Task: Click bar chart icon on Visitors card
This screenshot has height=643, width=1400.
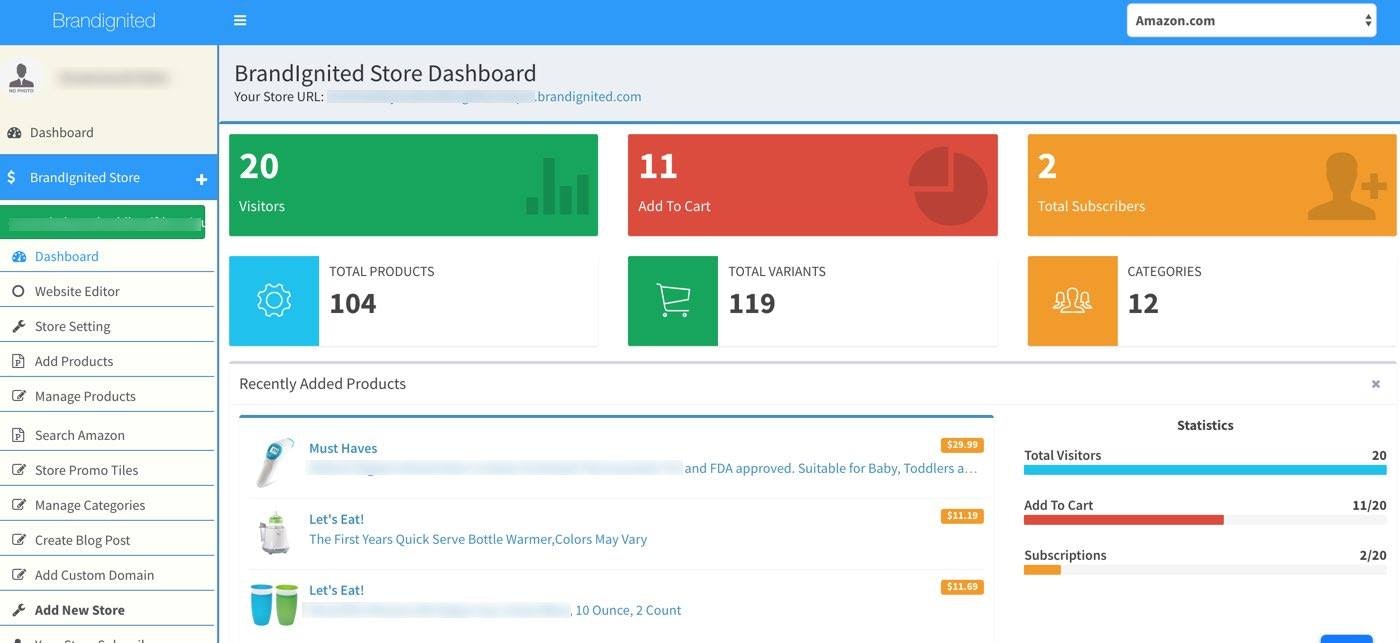Action: click(x=557, y=186)
